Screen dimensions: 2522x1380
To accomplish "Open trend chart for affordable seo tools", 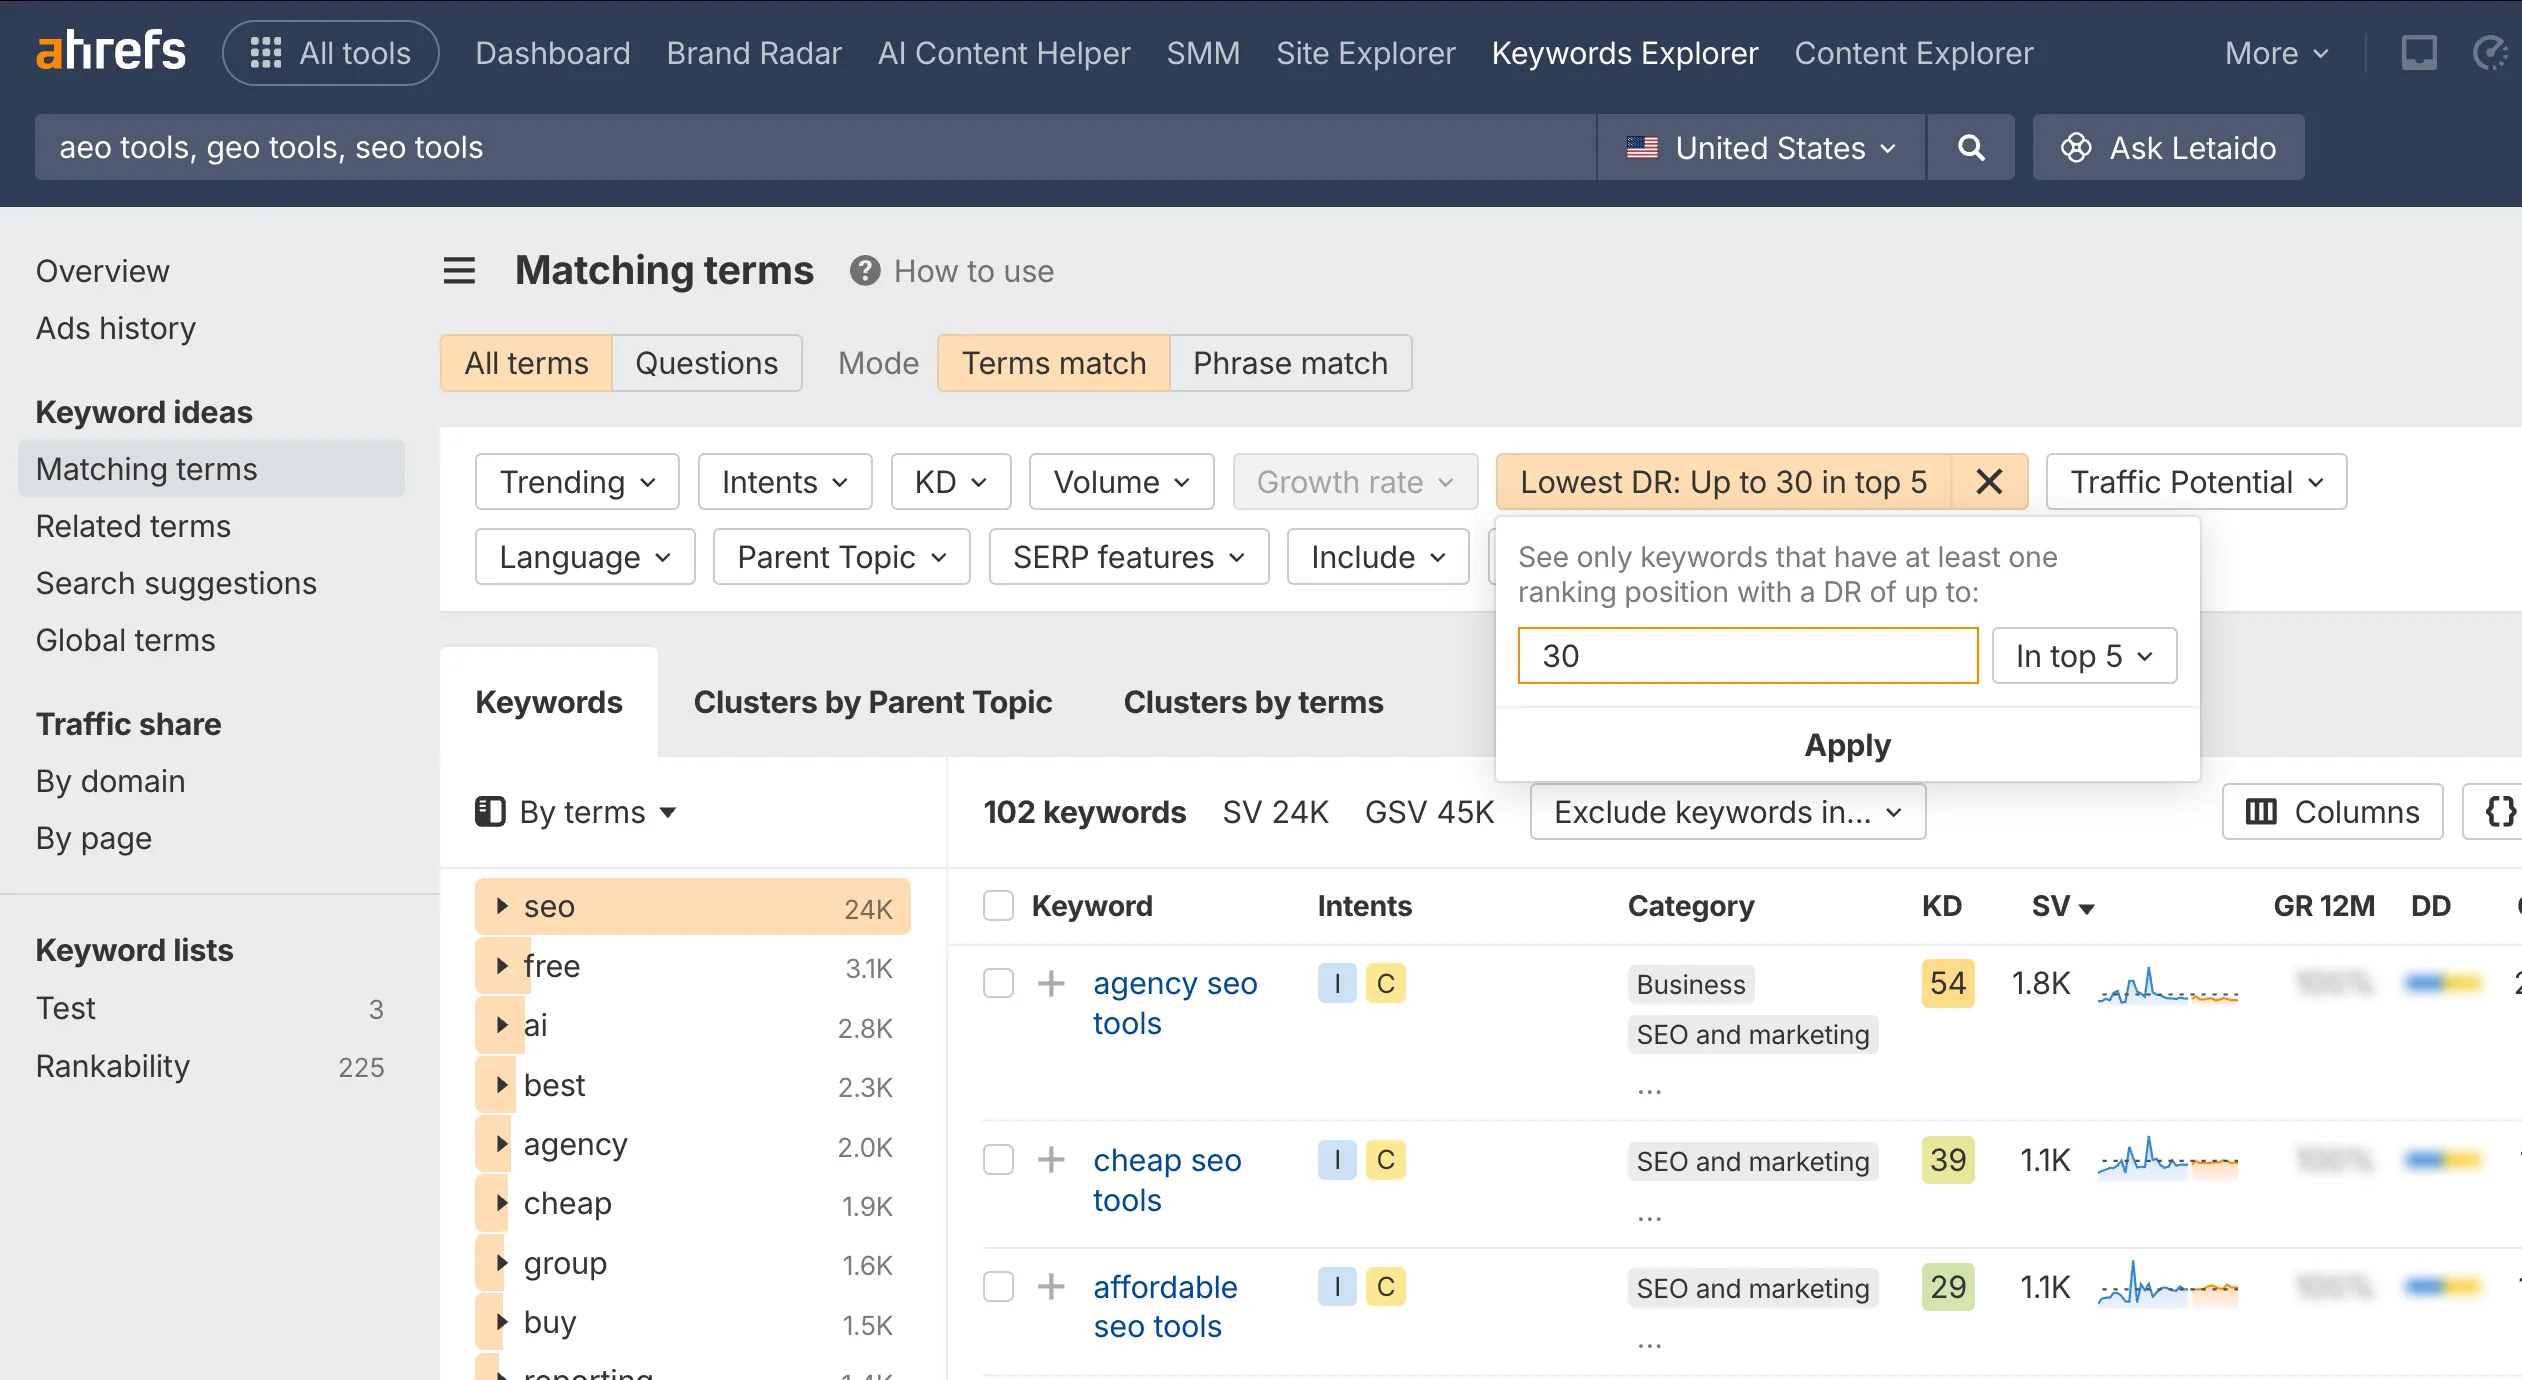I will [2168, 1286].
